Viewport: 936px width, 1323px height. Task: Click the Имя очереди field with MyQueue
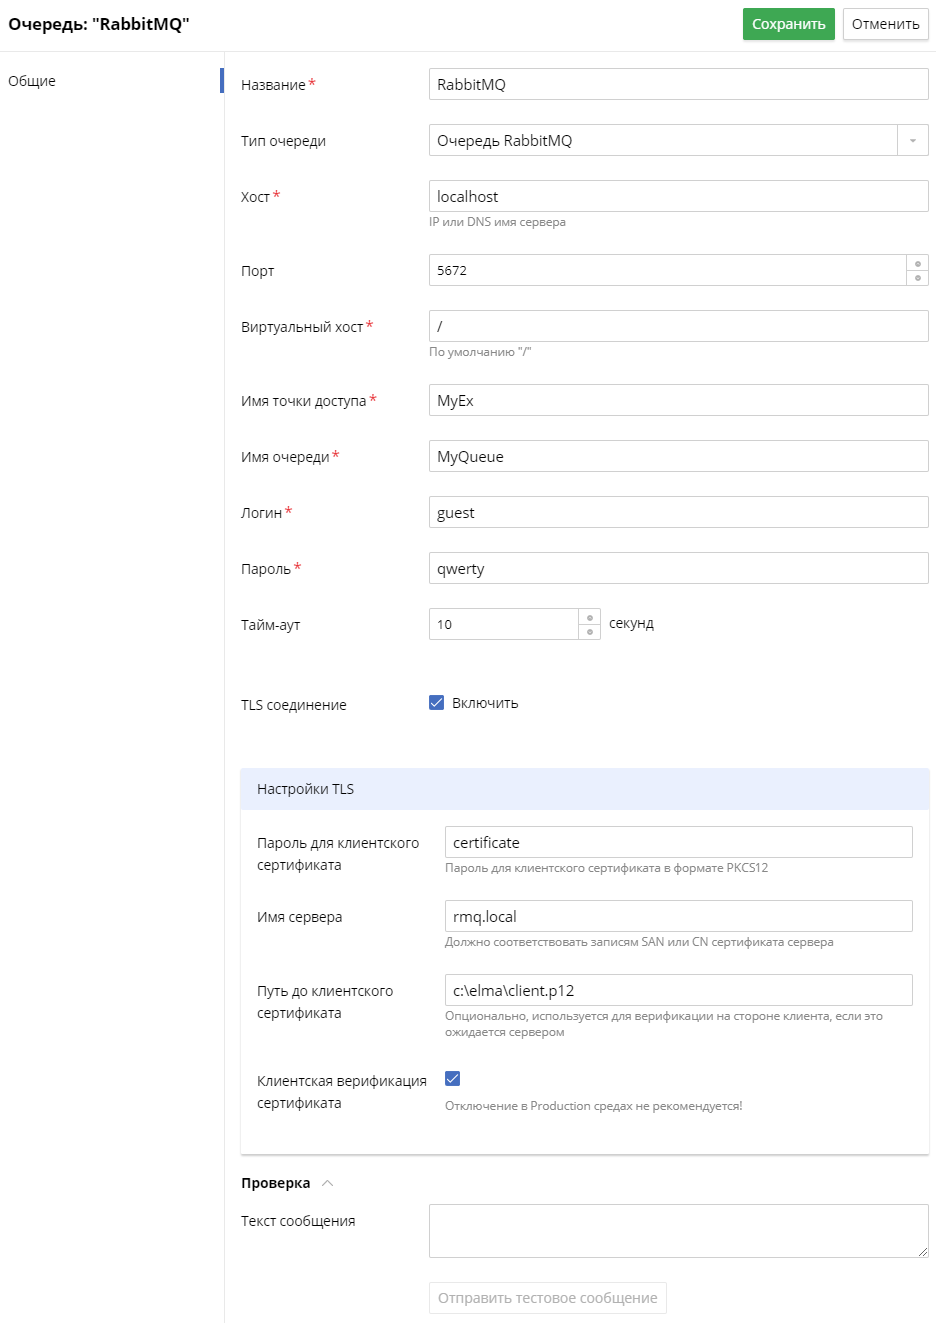tap(678, 456)
